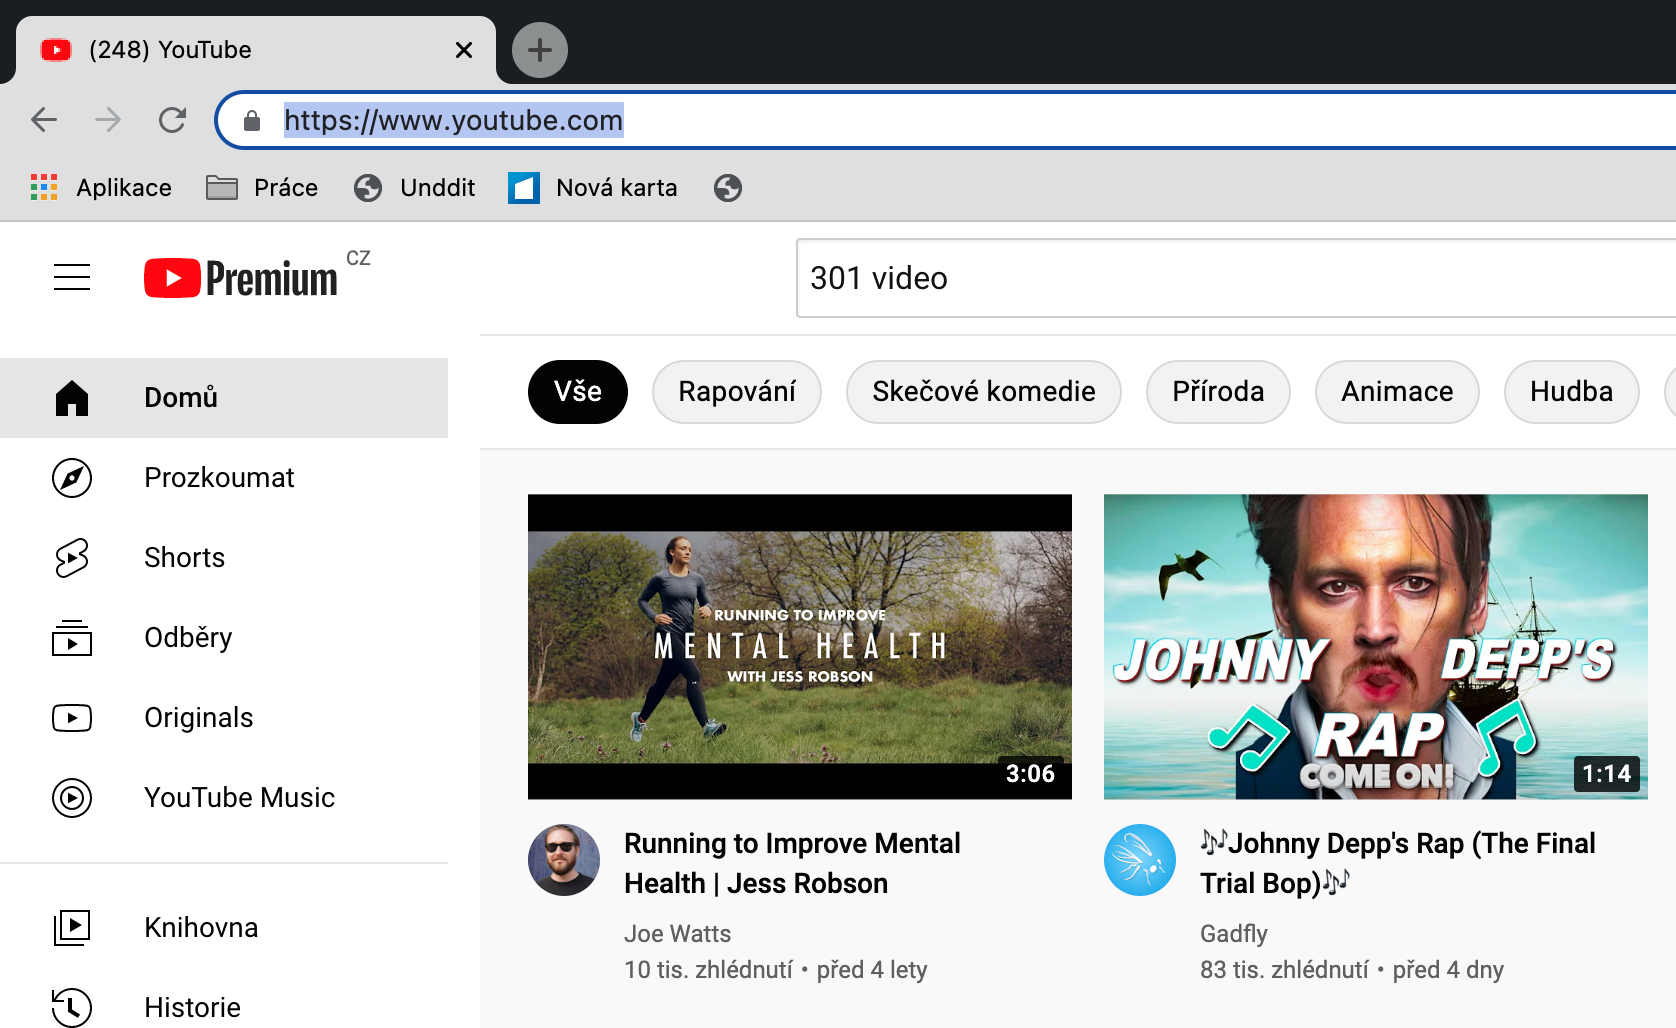
Task: Filter videos by Rapování chip
Action: pos(736,392)
